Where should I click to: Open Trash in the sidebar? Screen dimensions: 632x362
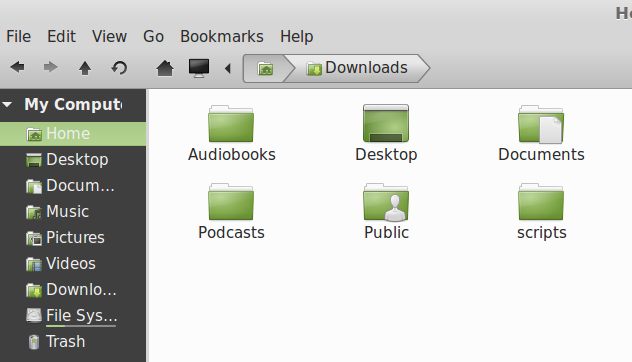click(73, 342)
